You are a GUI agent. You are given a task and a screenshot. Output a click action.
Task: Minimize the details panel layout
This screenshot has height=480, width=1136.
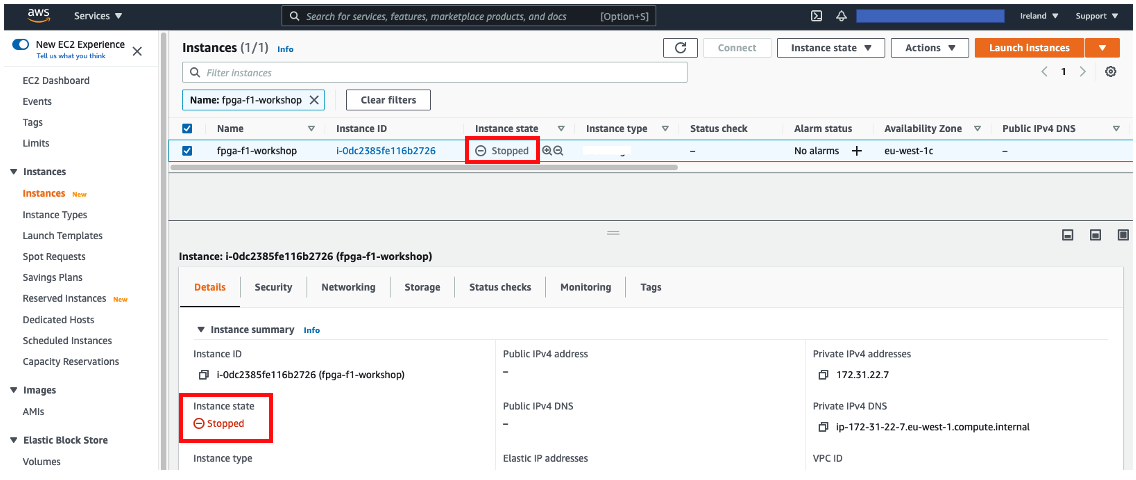click(x=1067, y=235)
